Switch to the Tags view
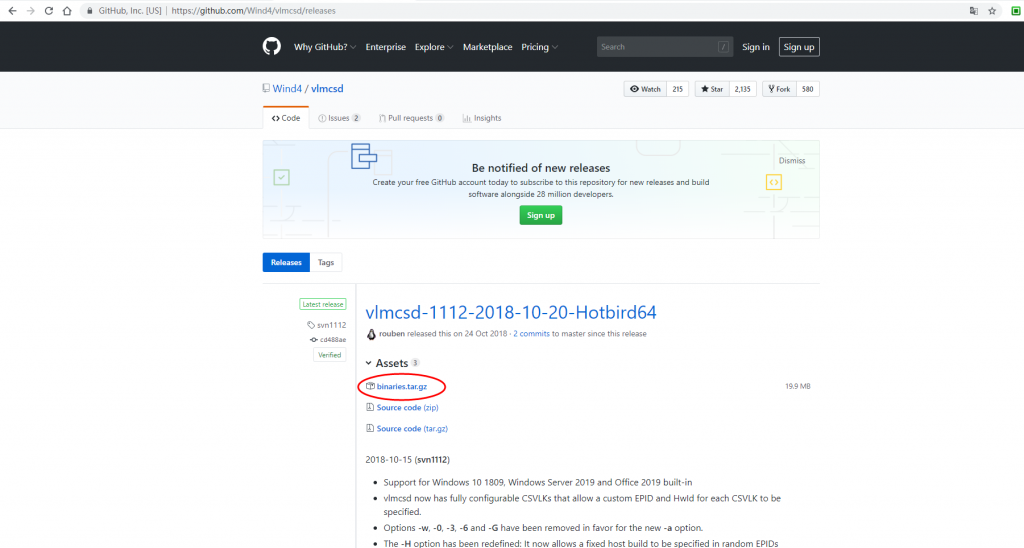1024x548 pixels. tap(326, 263)
